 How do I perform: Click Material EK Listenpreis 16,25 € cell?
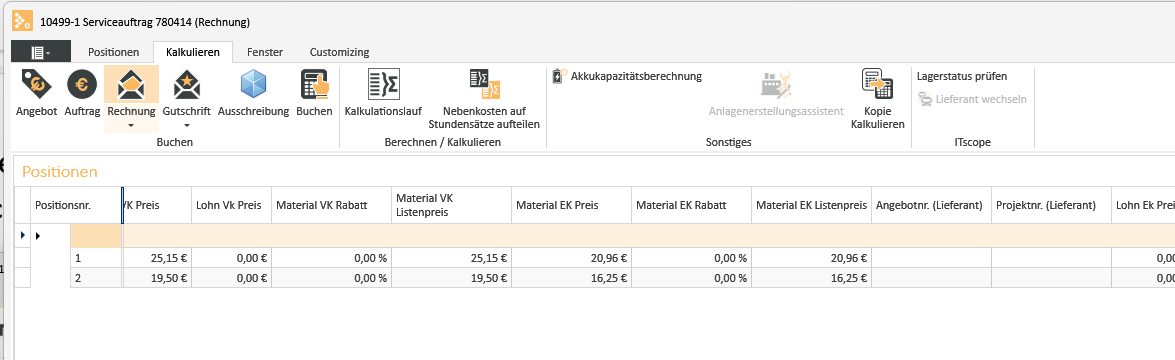pos(811,278)
